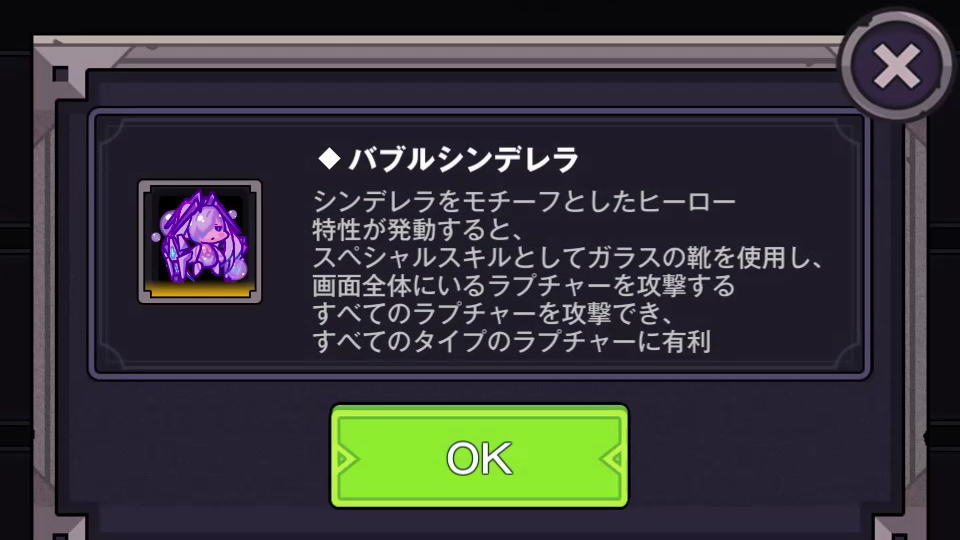The height and width of the screenshot is (540, 960).
Task: Click the dark square rivet on frame's top-left corner
Action: coord(61,75)
